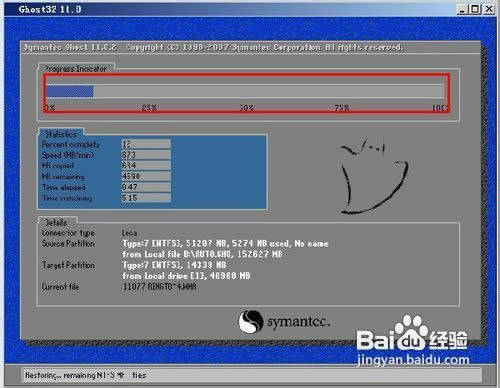Image resolution: width=500 pixels, height=388 pixels.
Task: Maximize the Ghost32 11.0 window
Action: pos(475,9)
